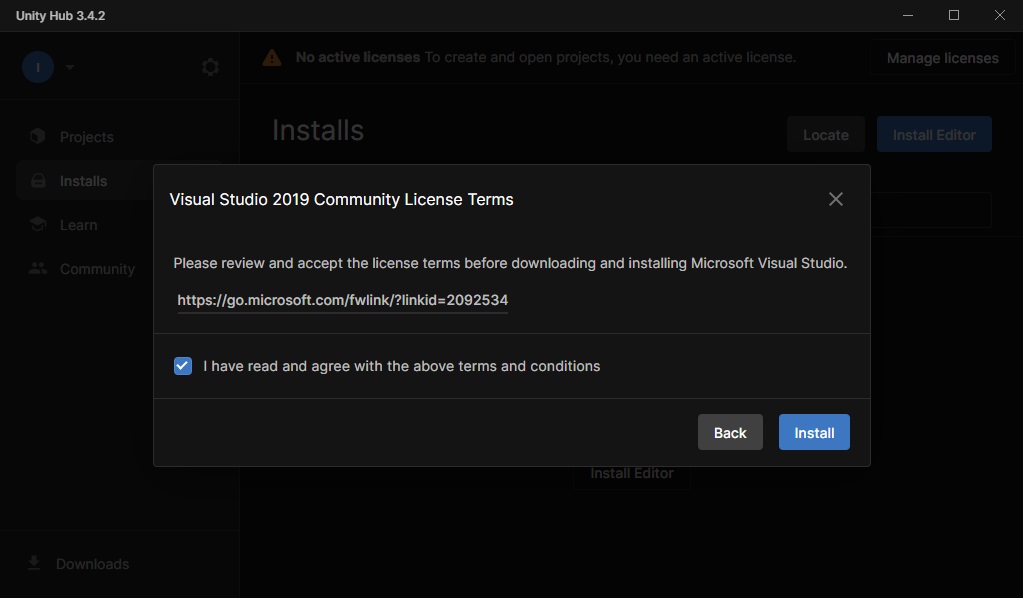This screenshot has width=1023, height=598.
Task: Go Back from license terms dialog
Action: (730, 432)
